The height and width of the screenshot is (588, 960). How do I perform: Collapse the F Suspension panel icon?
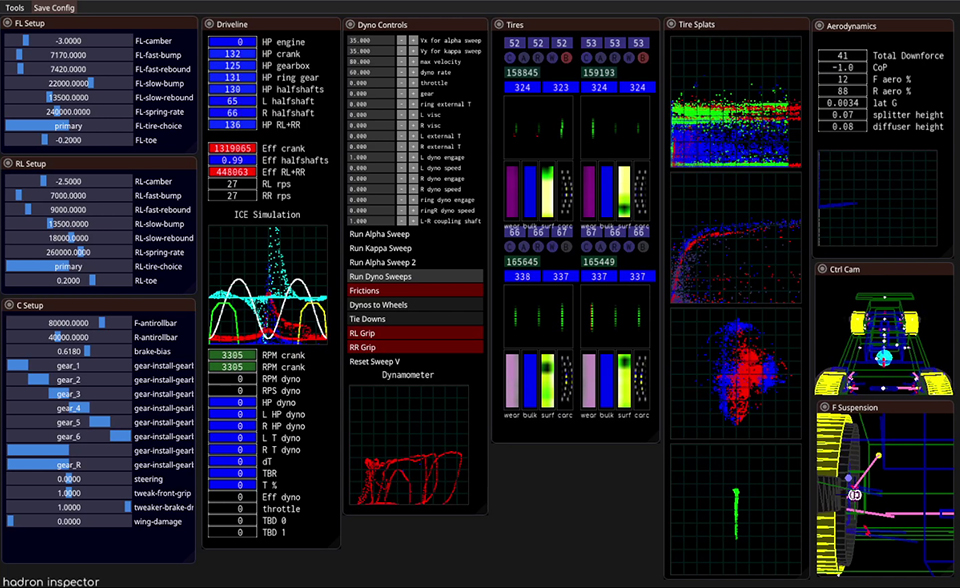click(x=823, y=407)
